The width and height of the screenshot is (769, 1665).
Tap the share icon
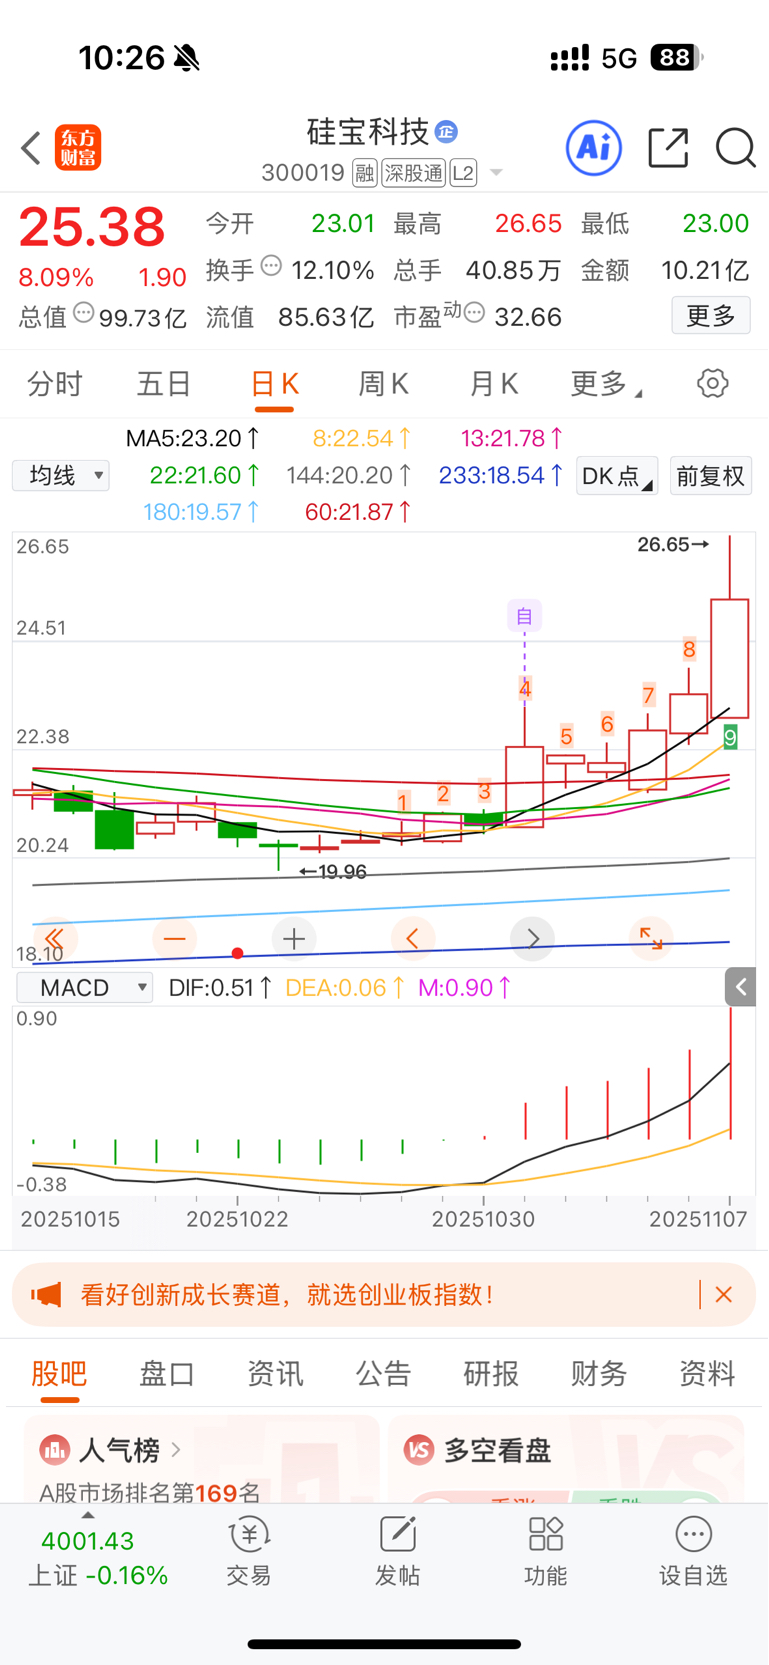click(x=668, y=148)
